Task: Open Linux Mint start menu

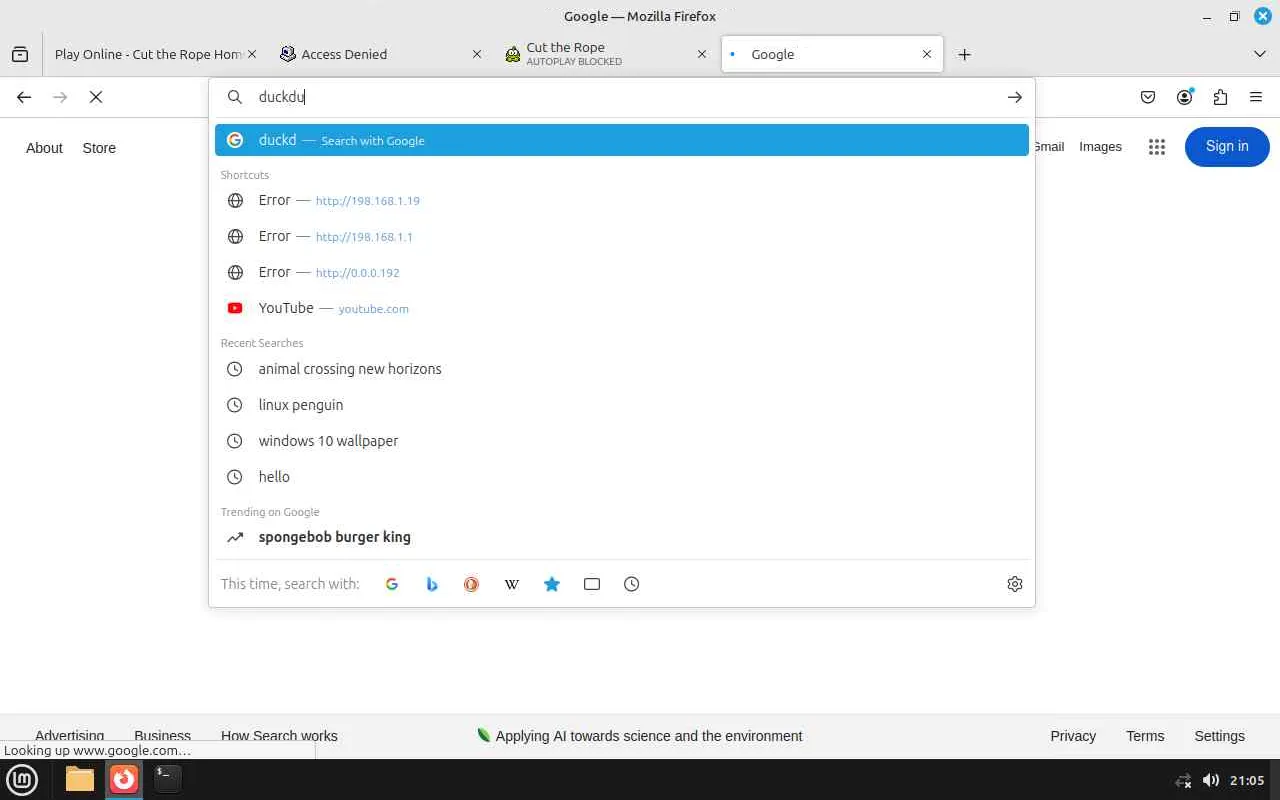Action: 22,779
